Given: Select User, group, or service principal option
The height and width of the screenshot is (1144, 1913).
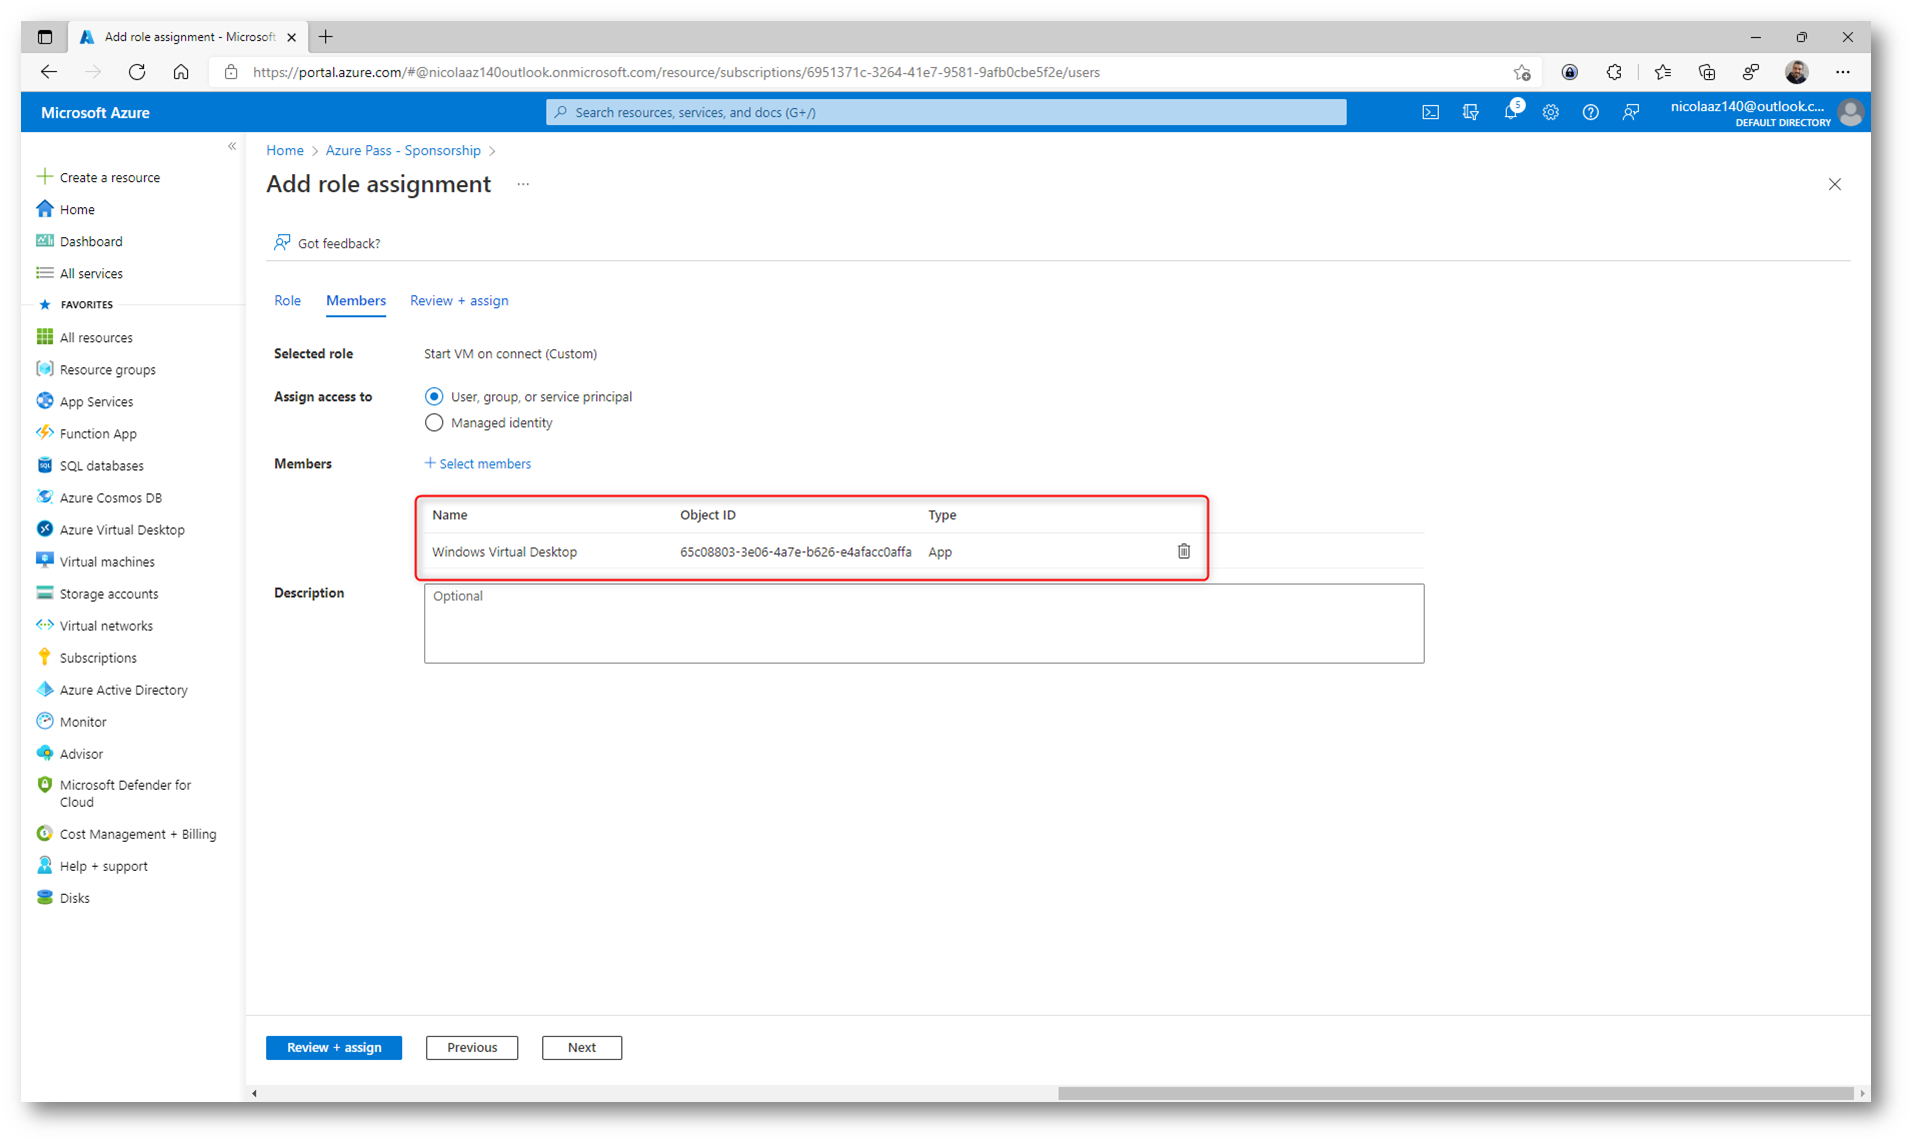Looking at the screenshot, I should pyautogui.click(x=434, y=397).
